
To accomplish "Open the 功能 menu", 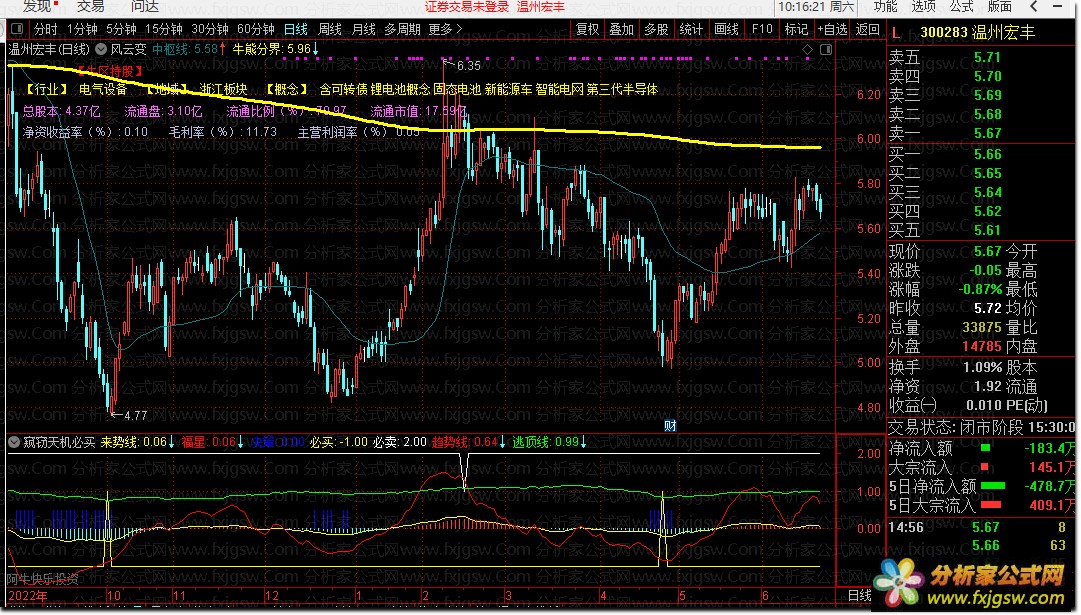I will (x=885, y=6).
